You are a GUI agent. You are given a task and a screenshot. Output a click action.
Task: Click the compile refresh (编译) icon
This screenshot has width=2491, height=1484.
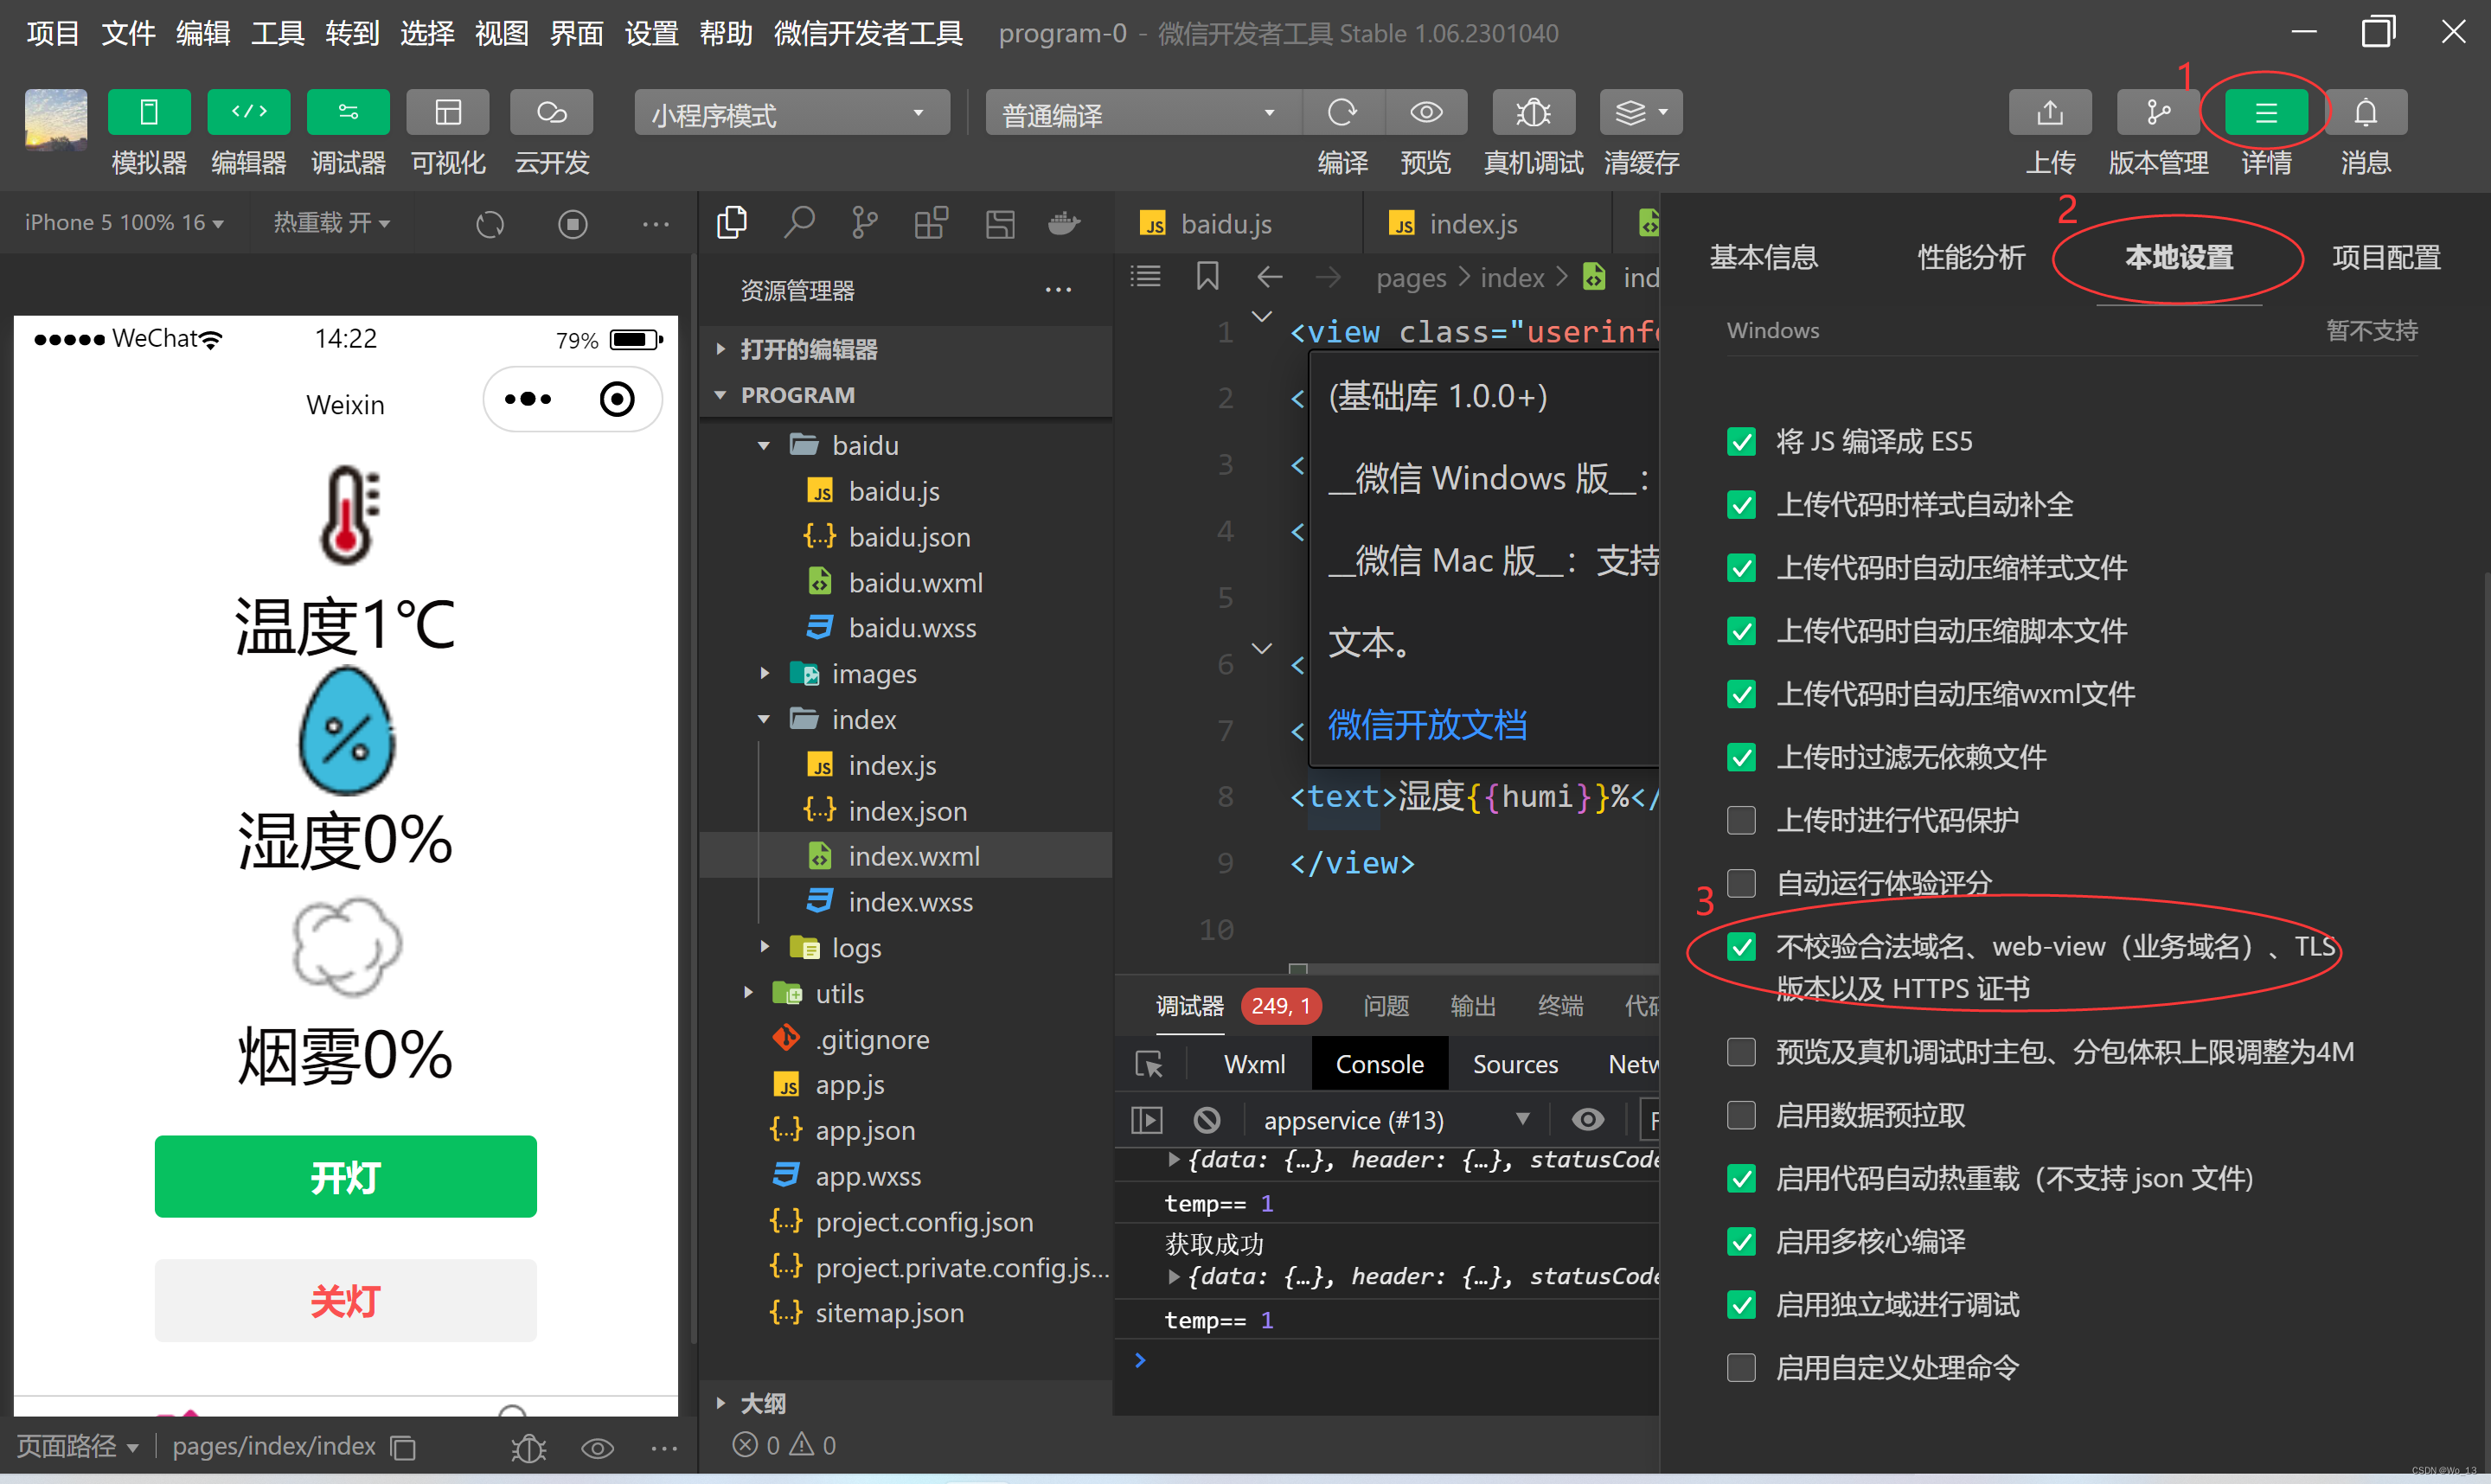[1342, 112]
